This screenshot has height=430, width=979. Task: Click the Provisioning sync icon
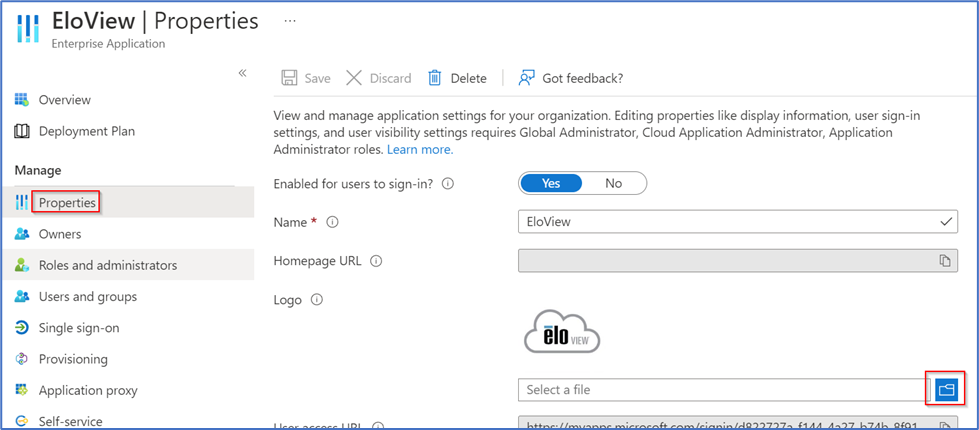22,359
